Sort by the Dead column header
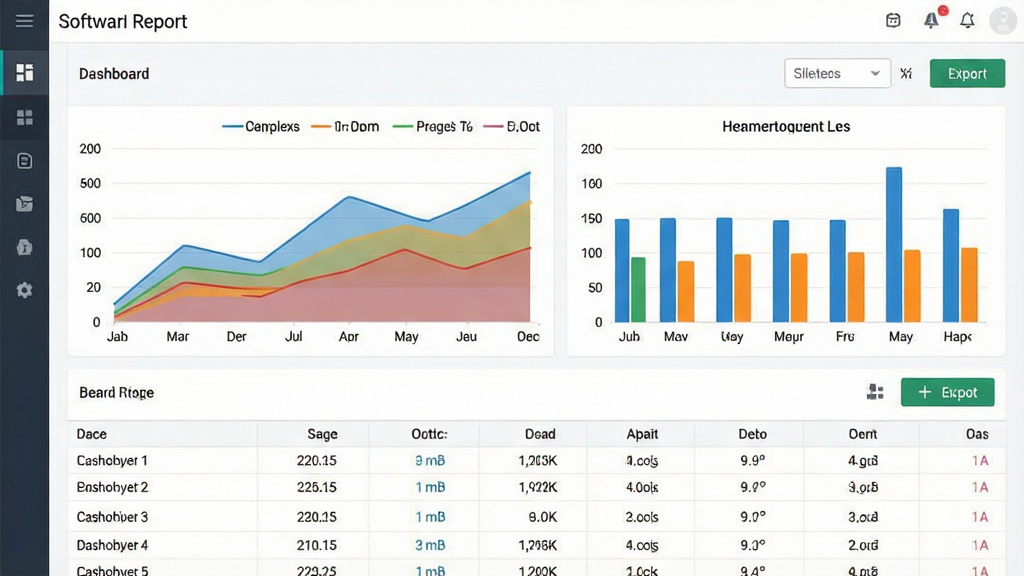The height and width of the screenshot is (576, 1024). click(x=540, y=434)
